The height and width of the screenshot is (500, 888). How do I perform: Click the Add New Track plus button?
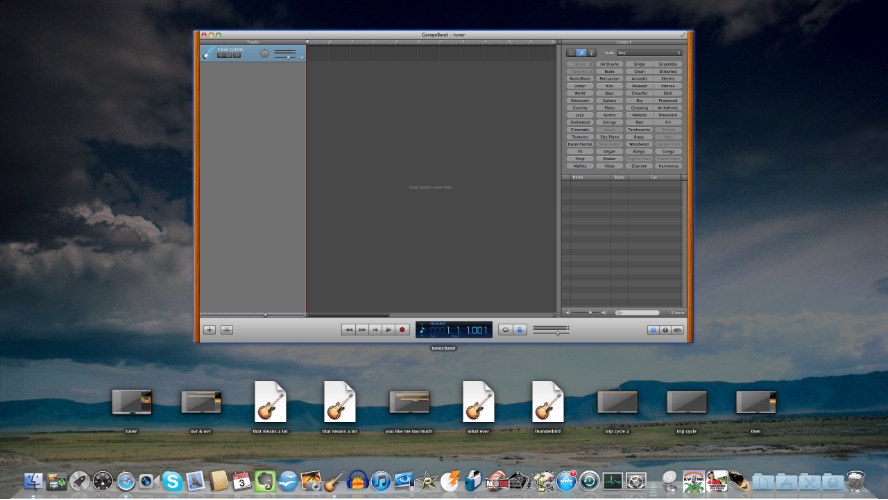click(x=210, y=329)
